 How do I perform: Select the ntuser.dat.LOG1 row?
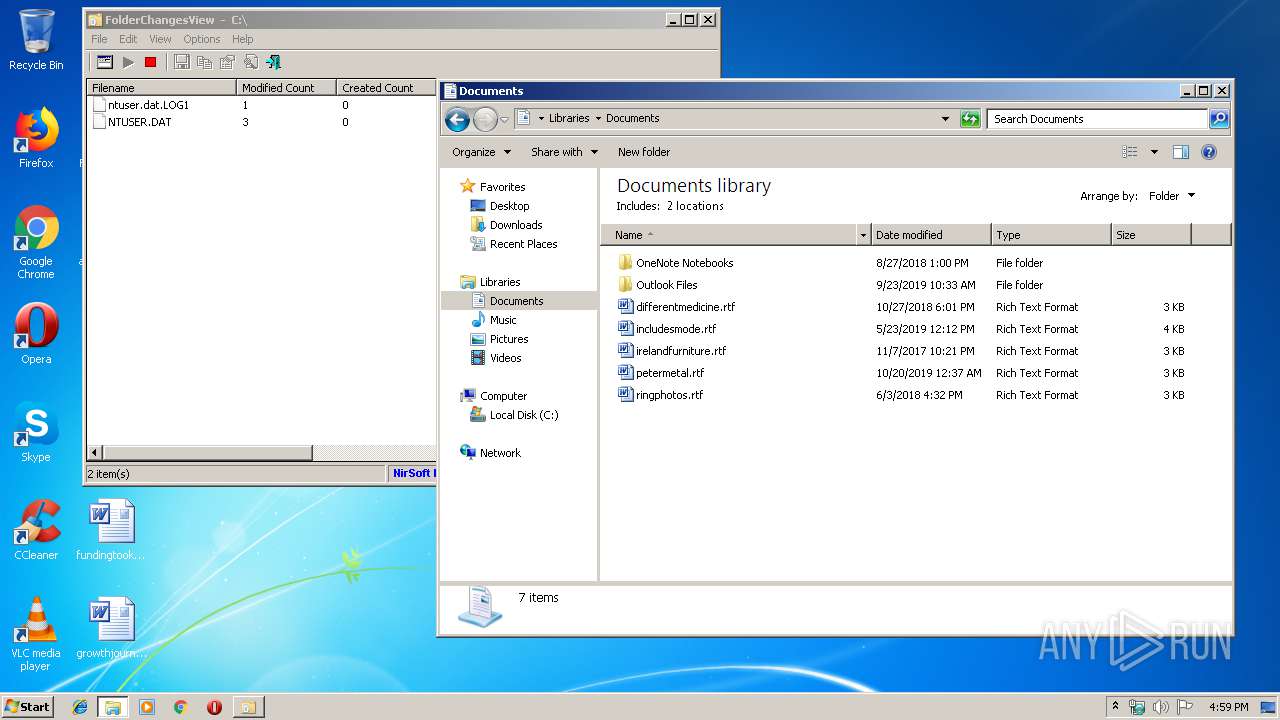148,105
